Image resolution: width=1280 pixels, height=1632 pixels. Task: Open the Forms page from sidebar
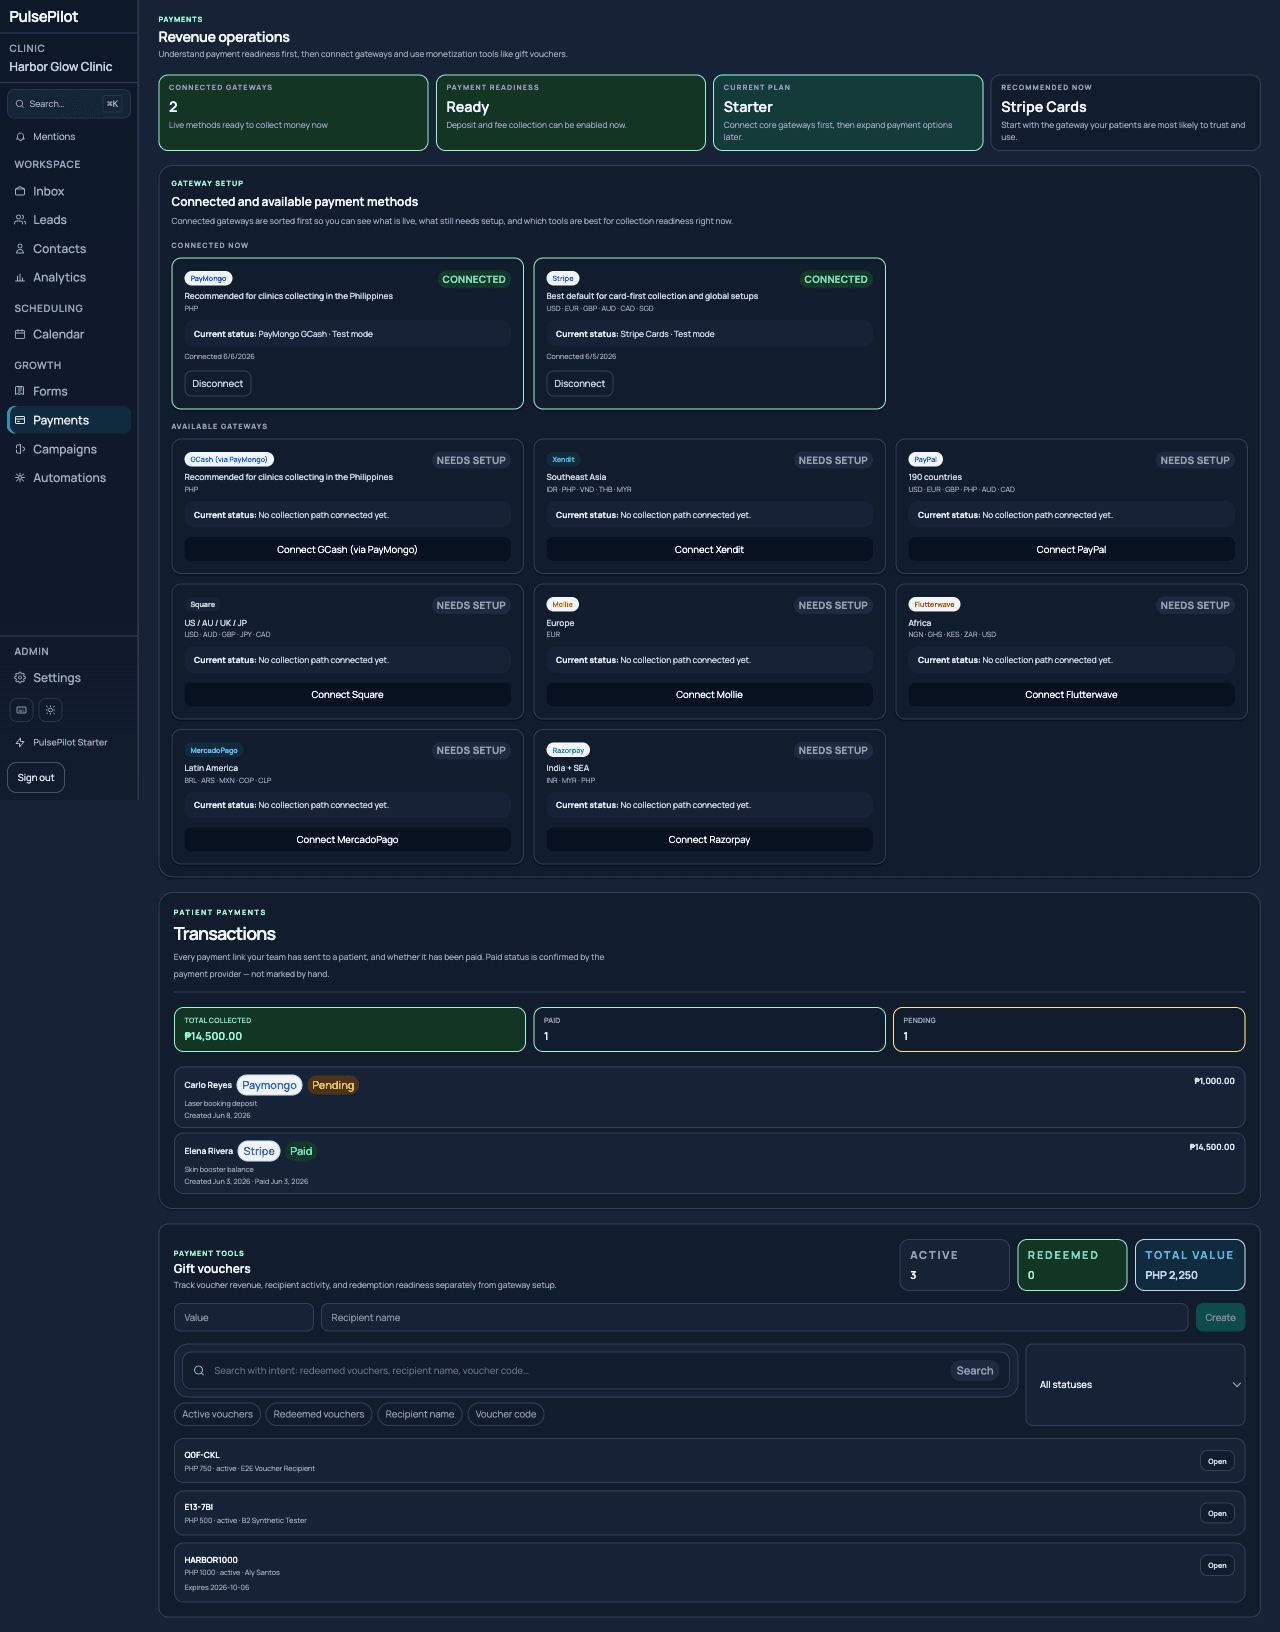coord(68,392)
